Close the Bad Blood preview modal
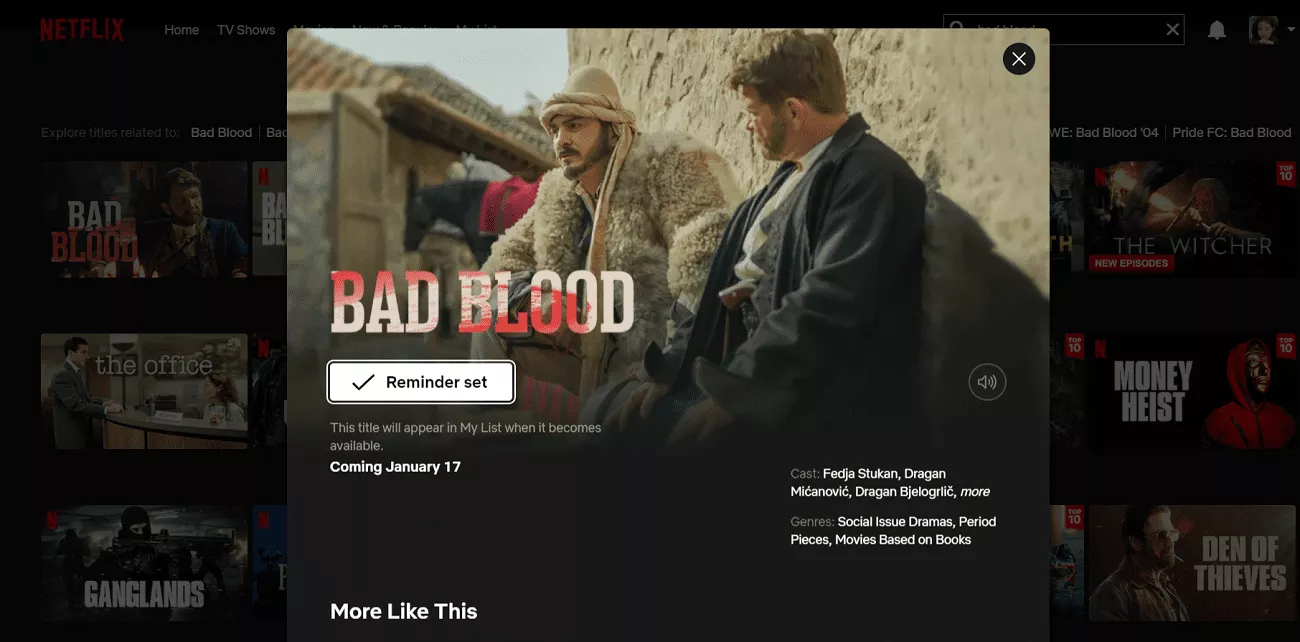Screen dimensions: 1300x642 [1019, 59]
